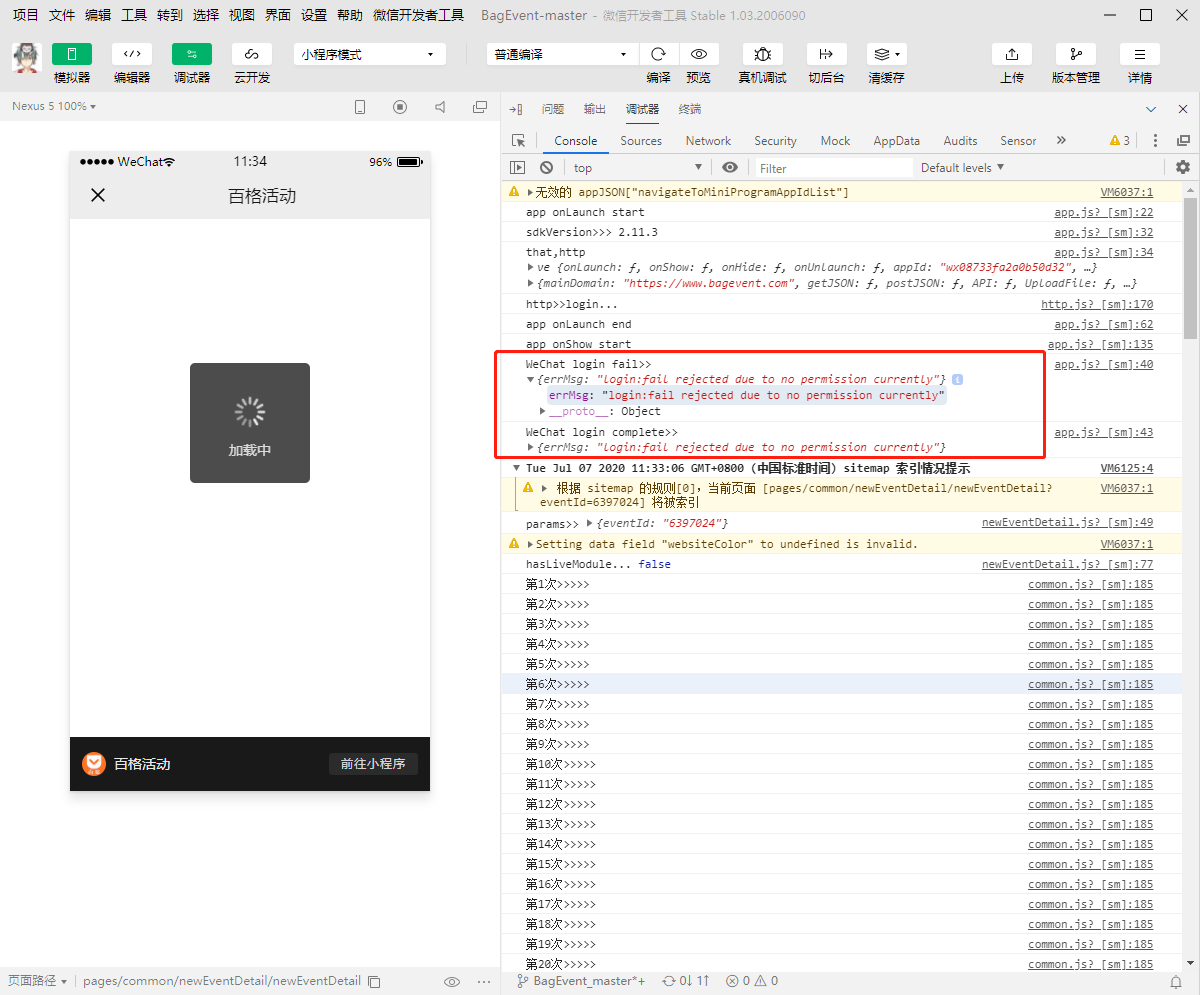The height and width of the screenshot is (995, 1200).
Task: Open the Default levels dropdown
Action: 962,168
